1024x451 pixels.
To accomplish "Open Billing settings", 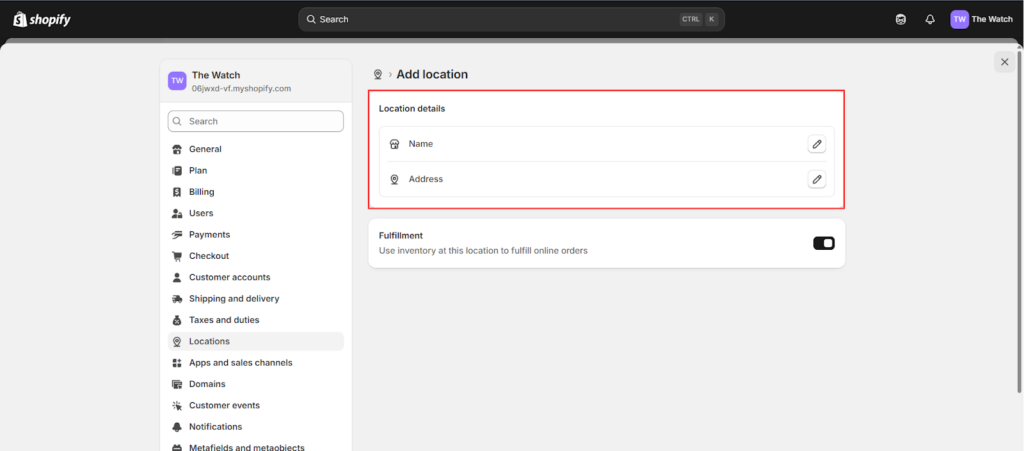I will pos(201,192).
